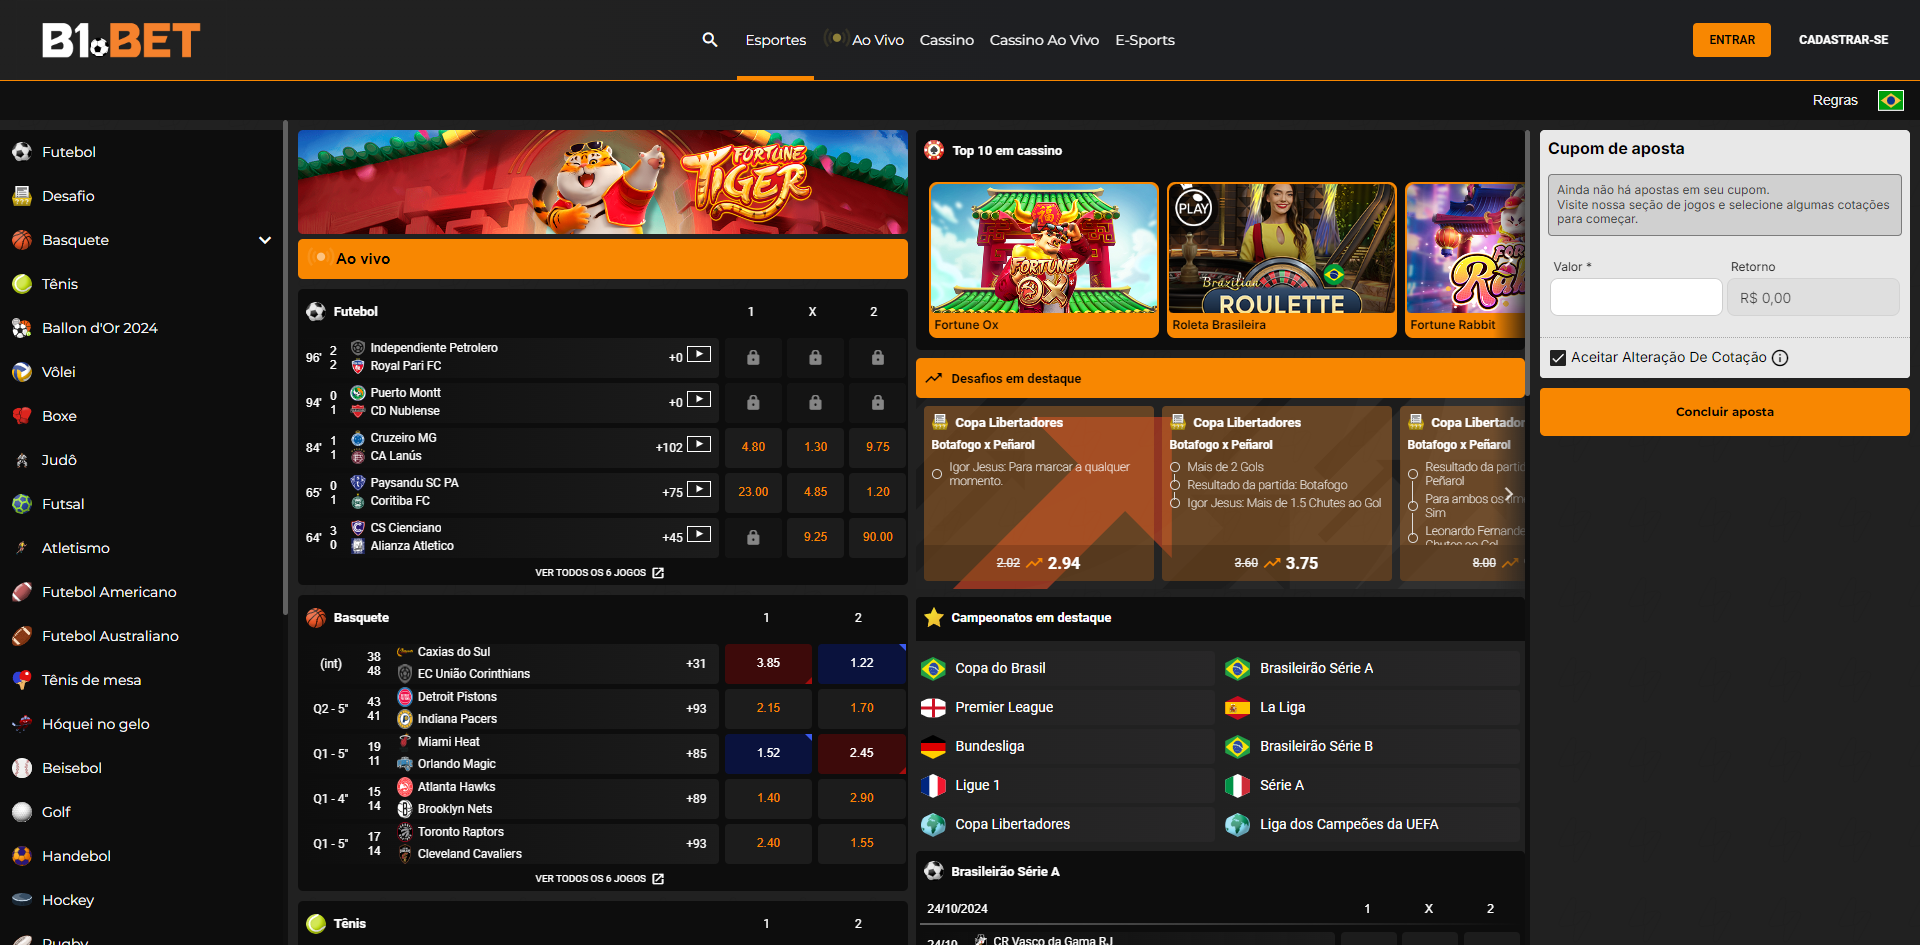Open Cassino tab
The height and width of the screenshot is (945, 1920).
tap(947, 40)
